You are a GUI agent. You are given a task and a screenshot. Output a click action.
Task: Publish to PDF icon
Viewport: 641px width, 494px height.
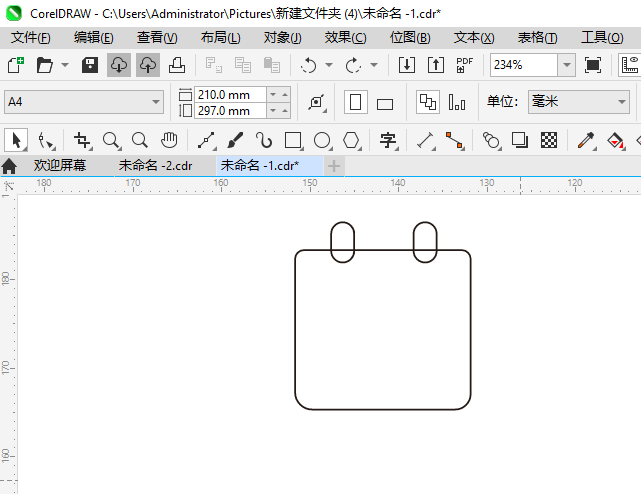coord(464,65)
